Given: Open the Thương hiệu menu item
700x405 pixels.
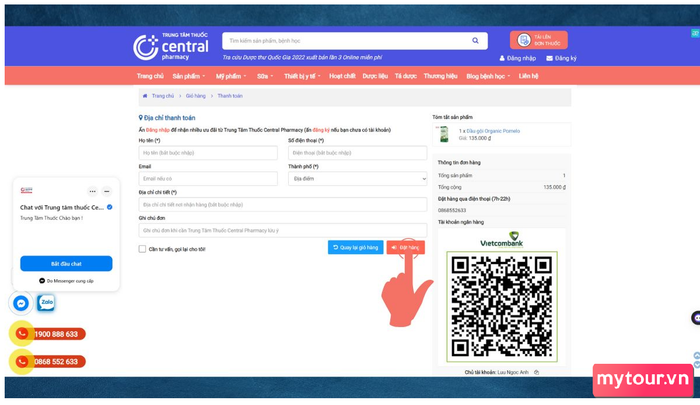Looking at the screenshot, I should point(440,76).
